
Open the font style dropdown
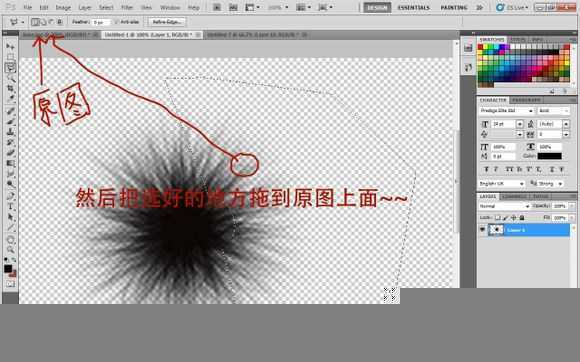(553, 111)
